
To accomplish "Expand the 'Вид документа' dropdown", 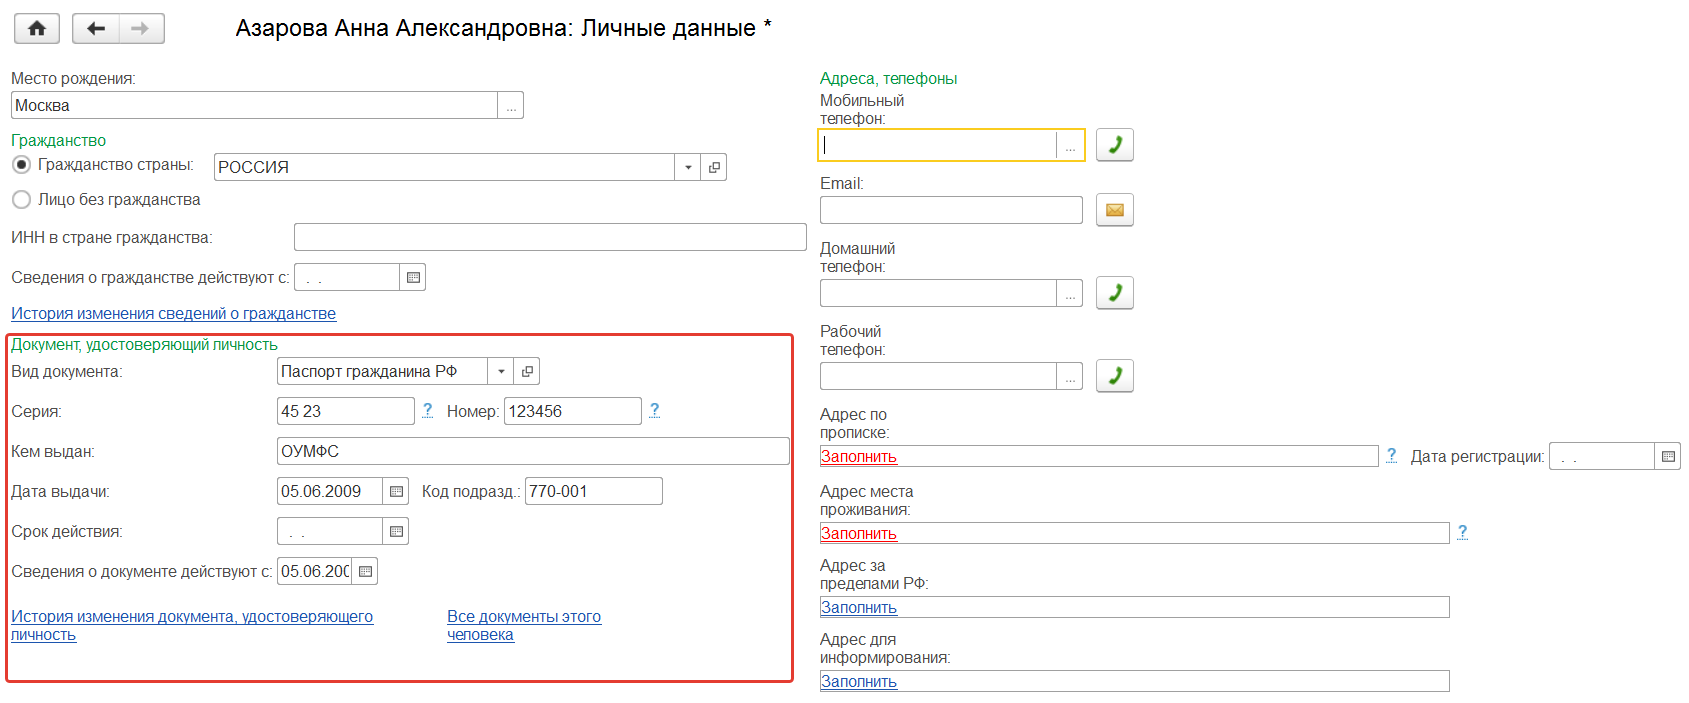I will click(501, 372).
